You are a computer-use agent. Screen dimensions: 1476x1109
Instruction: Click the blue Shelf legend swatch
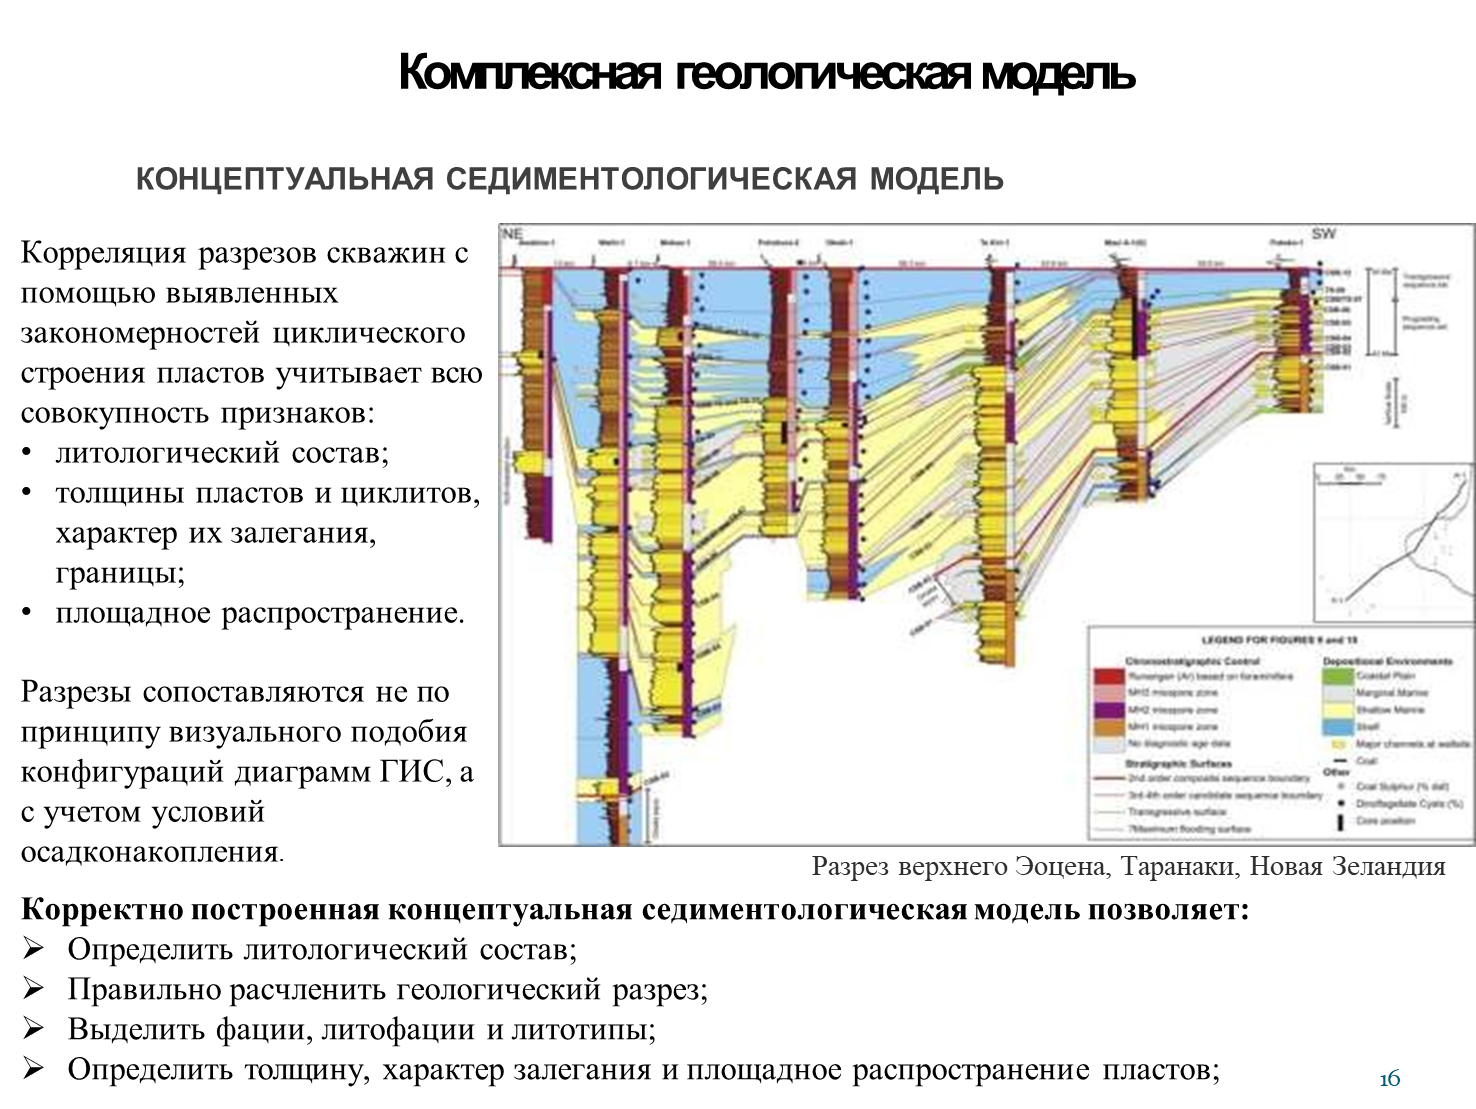click(1338, 727)
